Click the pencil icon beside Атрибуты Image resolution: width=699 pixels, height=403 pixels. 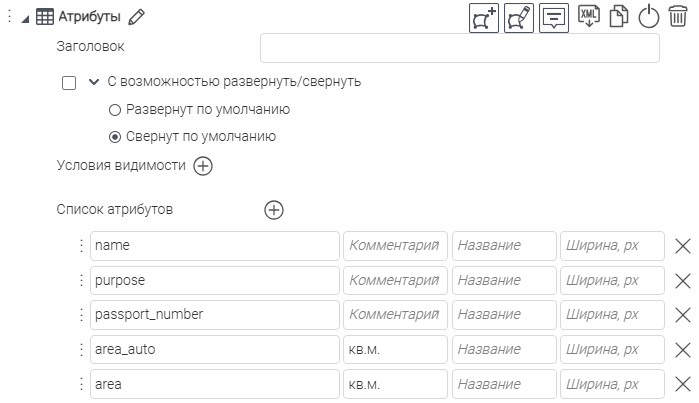137,17
